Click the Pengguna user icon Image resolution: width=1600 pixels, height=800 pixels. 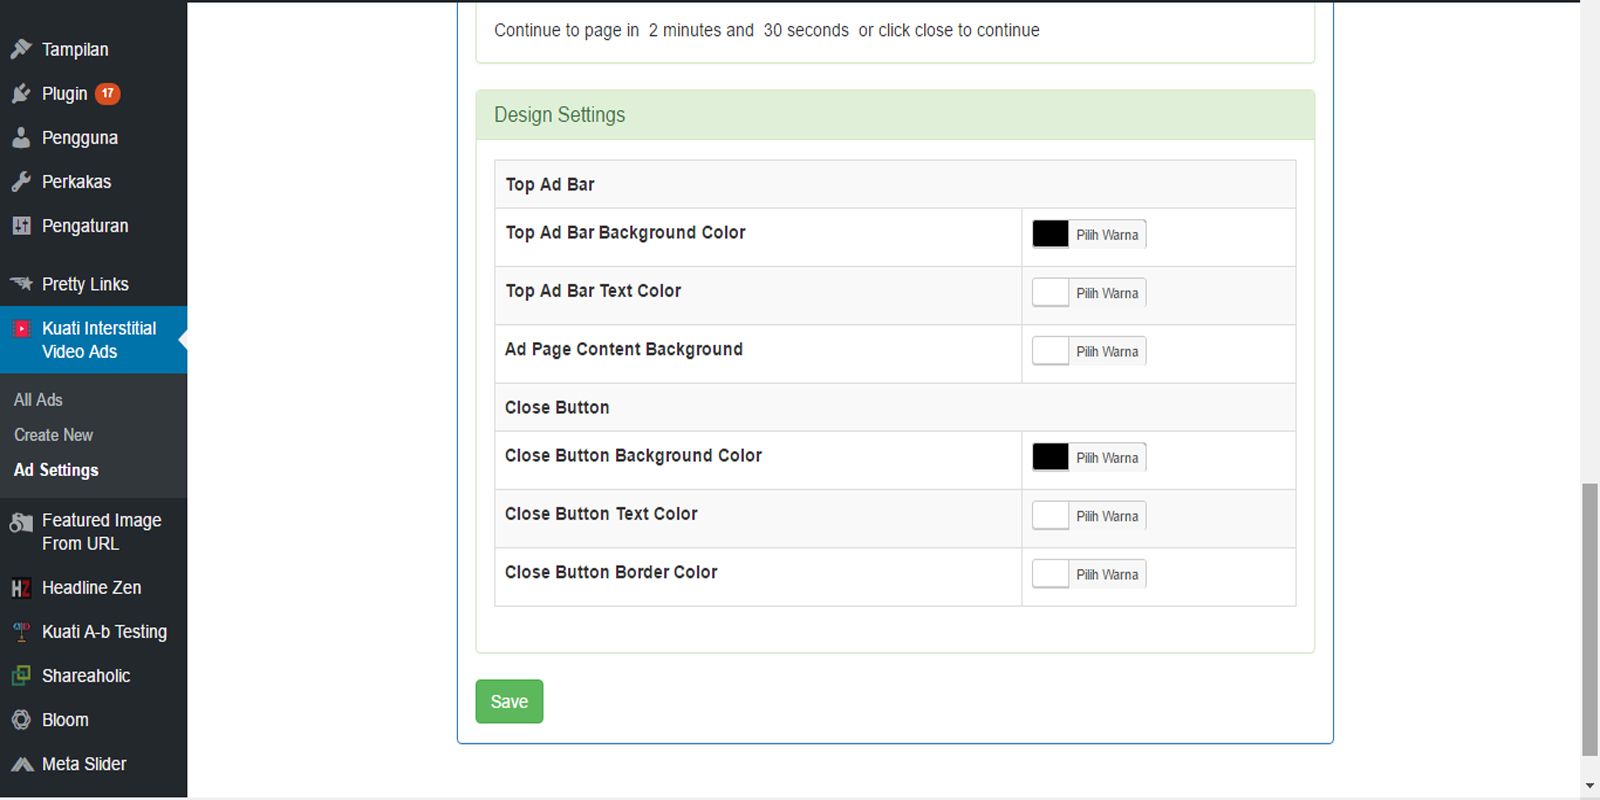pyautogui.click(x=21, y=138)
